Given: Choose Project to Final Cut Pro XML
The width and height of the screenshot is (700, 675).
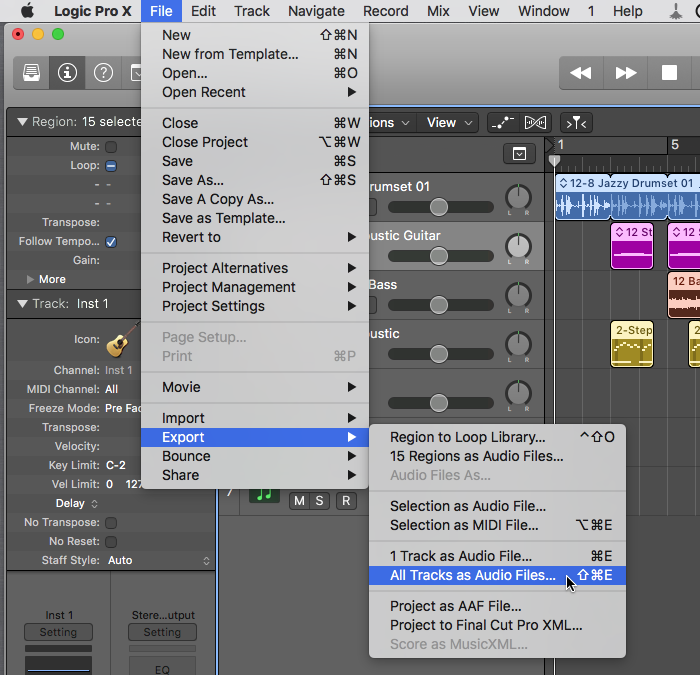Looking at the screenshot, I should (497, 625).
